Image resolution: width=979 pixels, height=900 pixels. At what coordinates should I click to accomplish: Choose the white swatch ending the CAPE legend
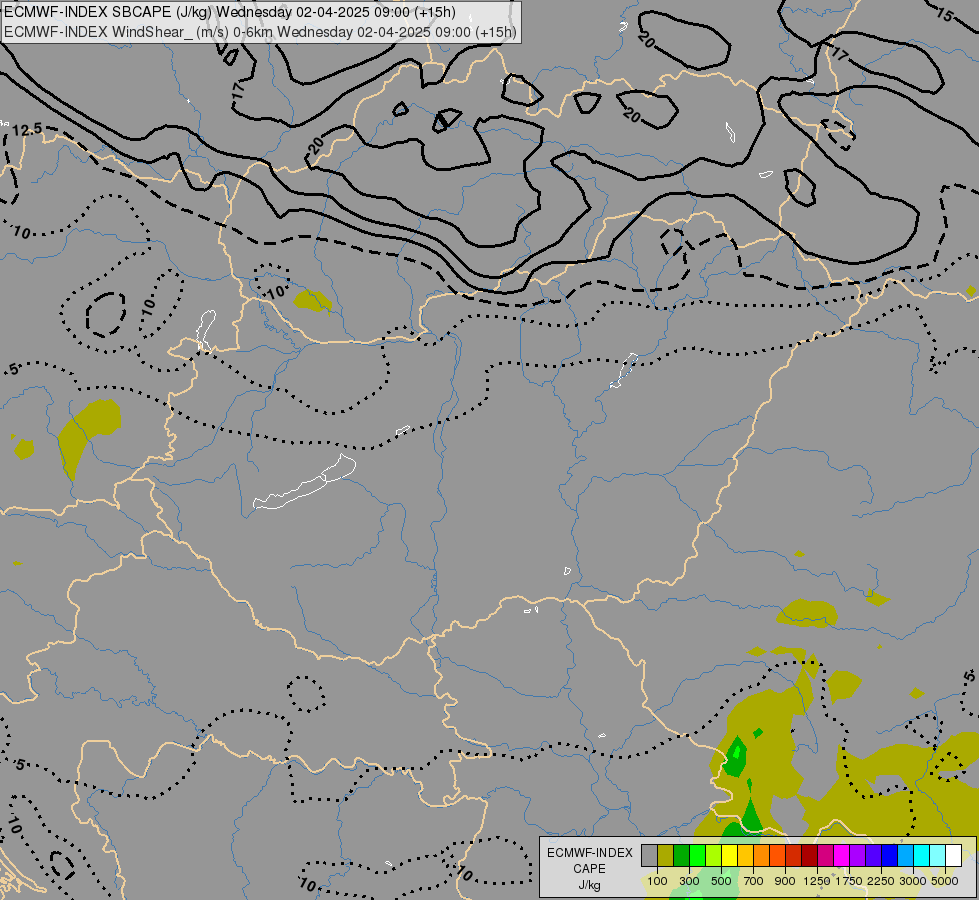(x=953, y=856)
